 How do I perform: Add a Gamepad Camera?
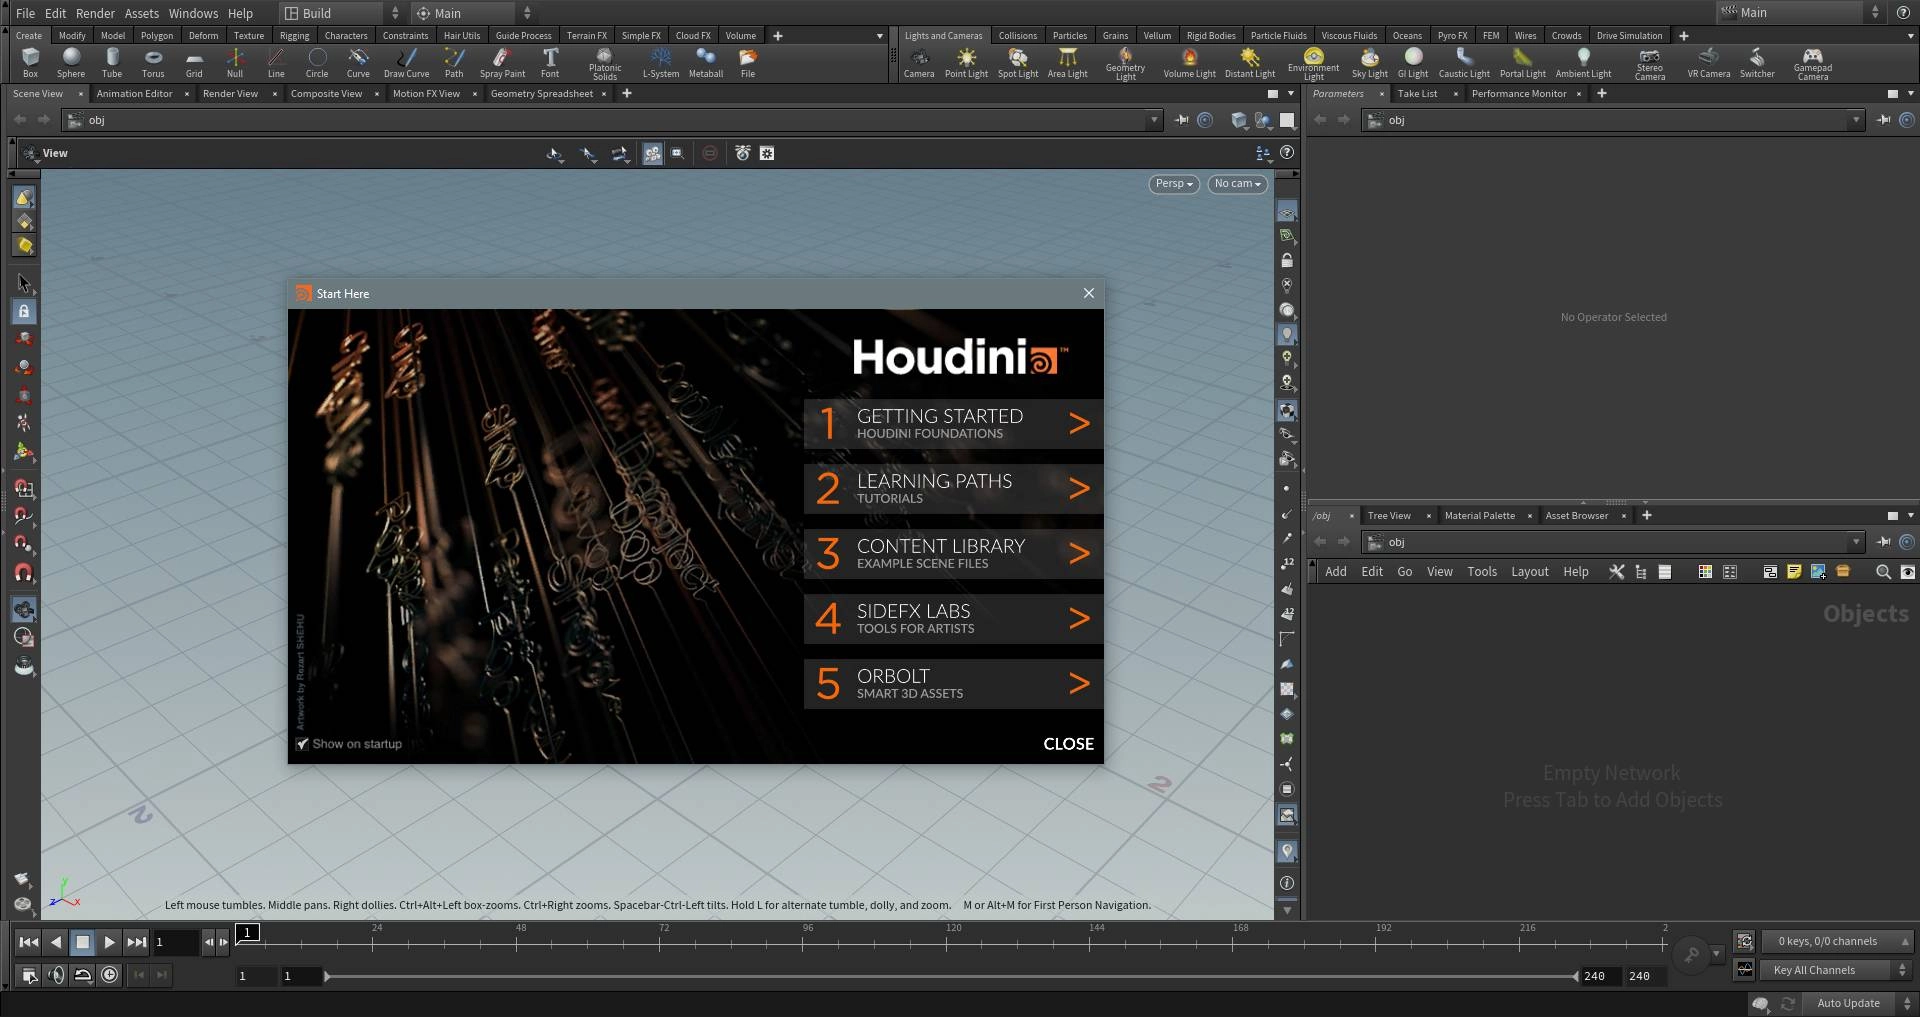[x=1812, y=64]
